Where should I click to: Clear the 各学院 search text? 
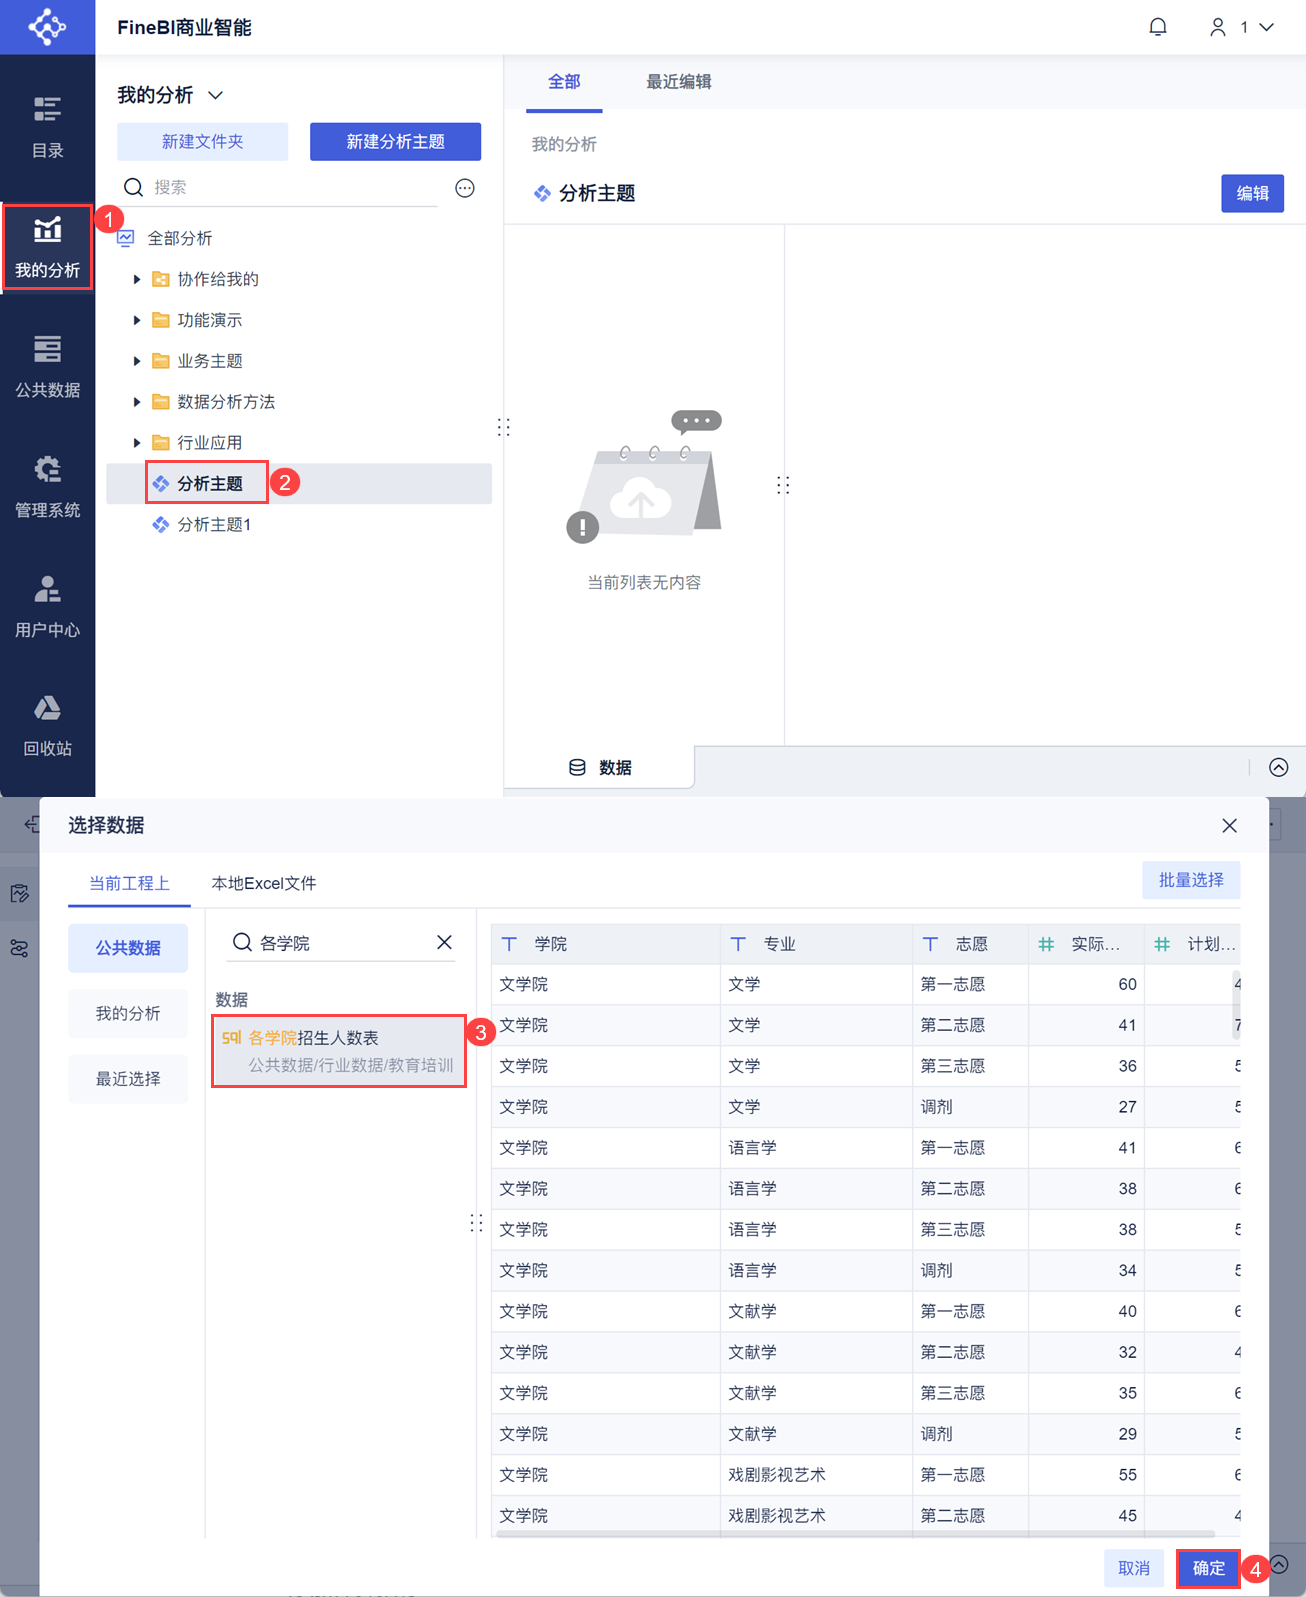click(444, 942)
